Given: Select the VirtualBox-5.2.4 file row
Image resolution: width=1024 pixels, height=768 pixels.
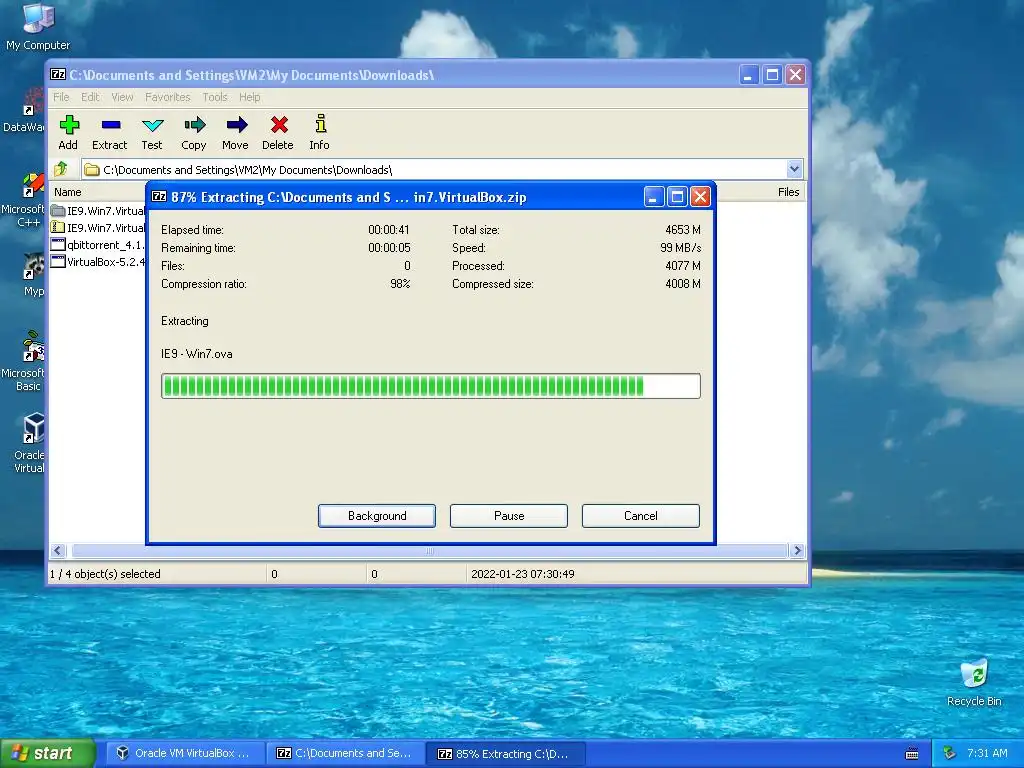Looking at the screenshot, I should pyautogui.click(x=98, y=262).
